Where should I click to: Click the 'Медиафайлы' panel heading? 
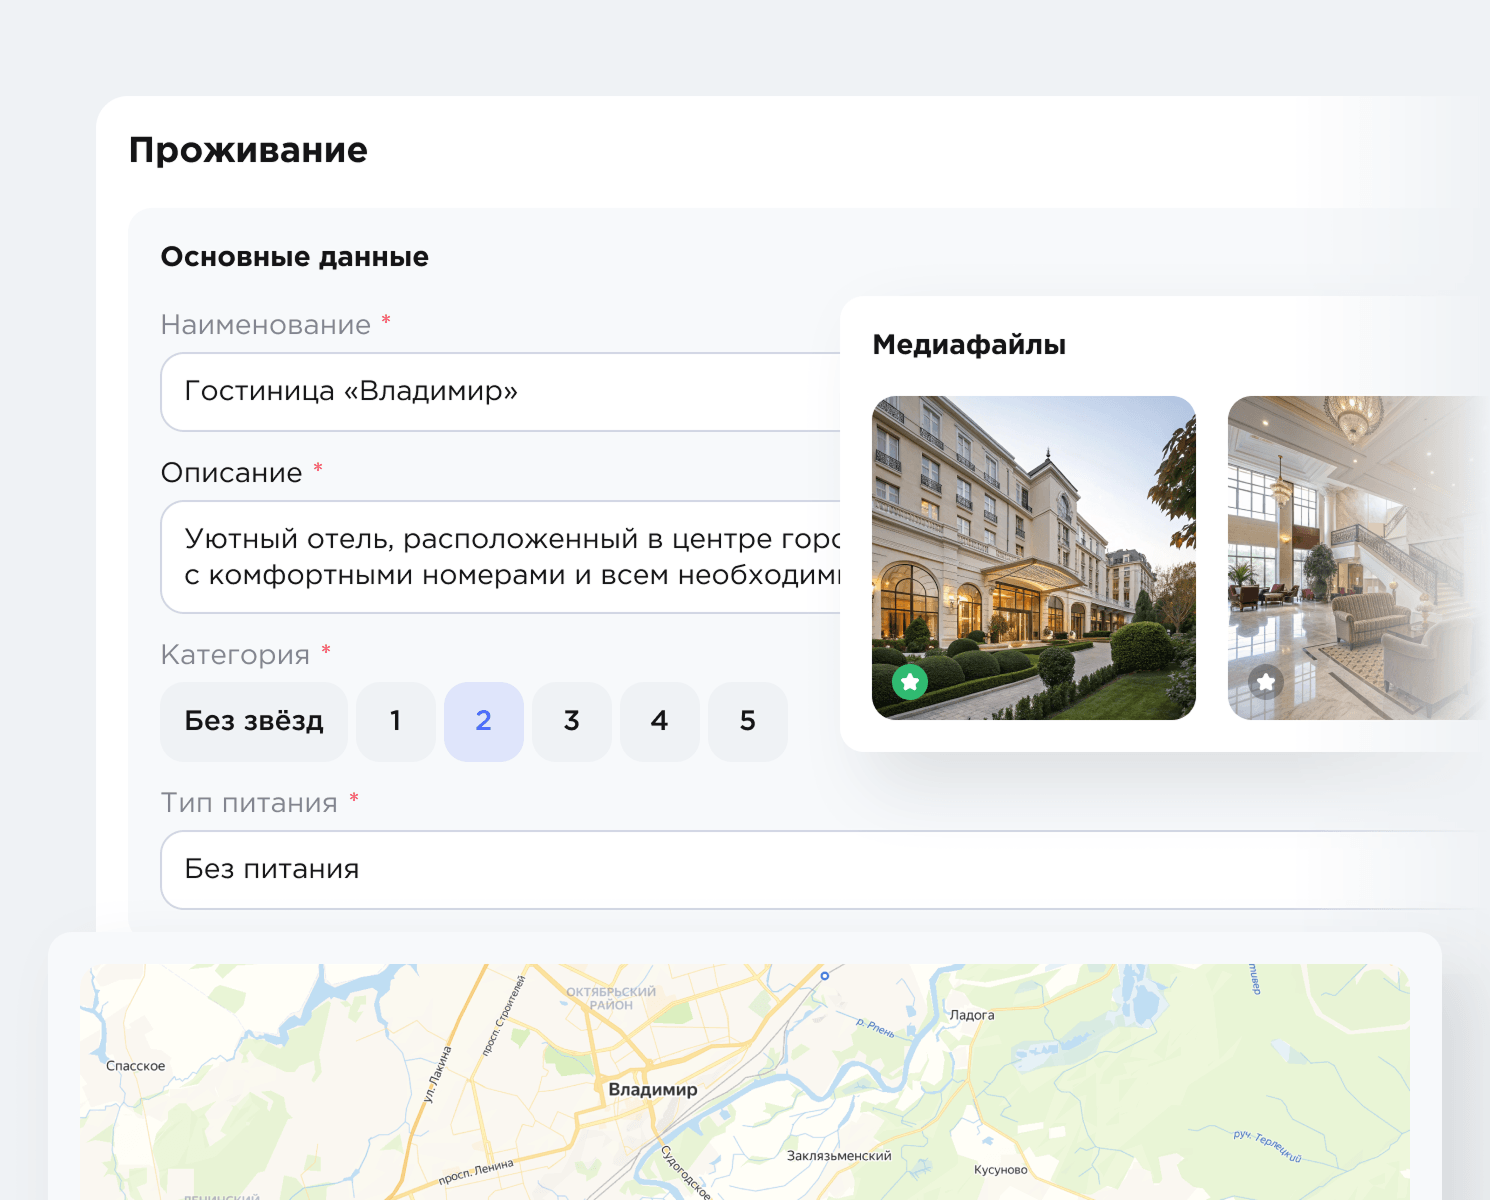point(969,345)
